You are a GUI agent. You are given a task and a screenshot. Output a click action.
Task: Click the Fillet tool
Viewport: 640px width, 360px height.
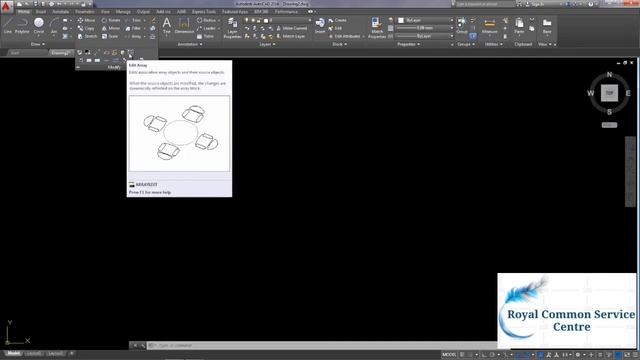[133, 28]
